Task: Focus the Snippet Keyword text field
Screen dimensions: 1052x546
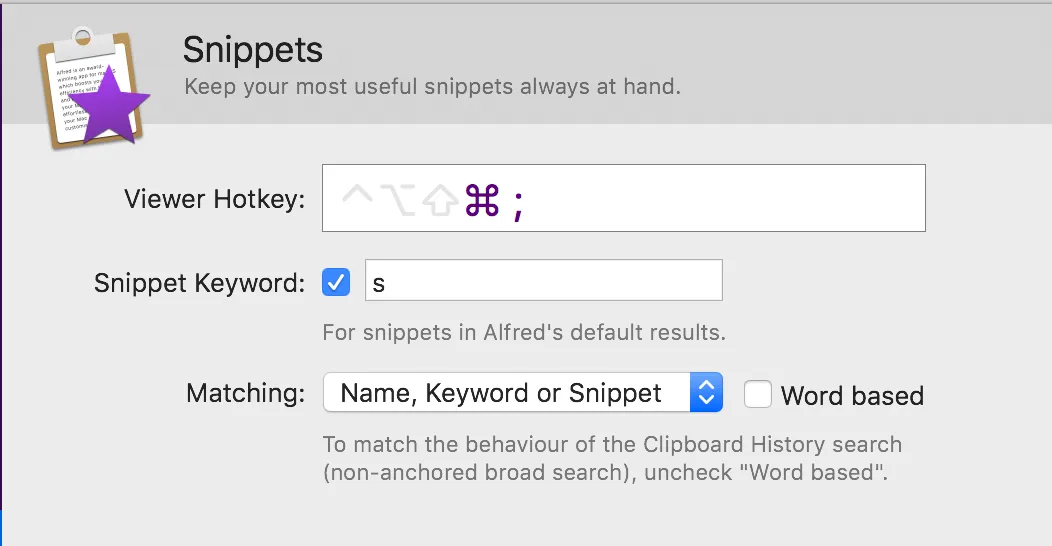Action: (x=543, y=281)
